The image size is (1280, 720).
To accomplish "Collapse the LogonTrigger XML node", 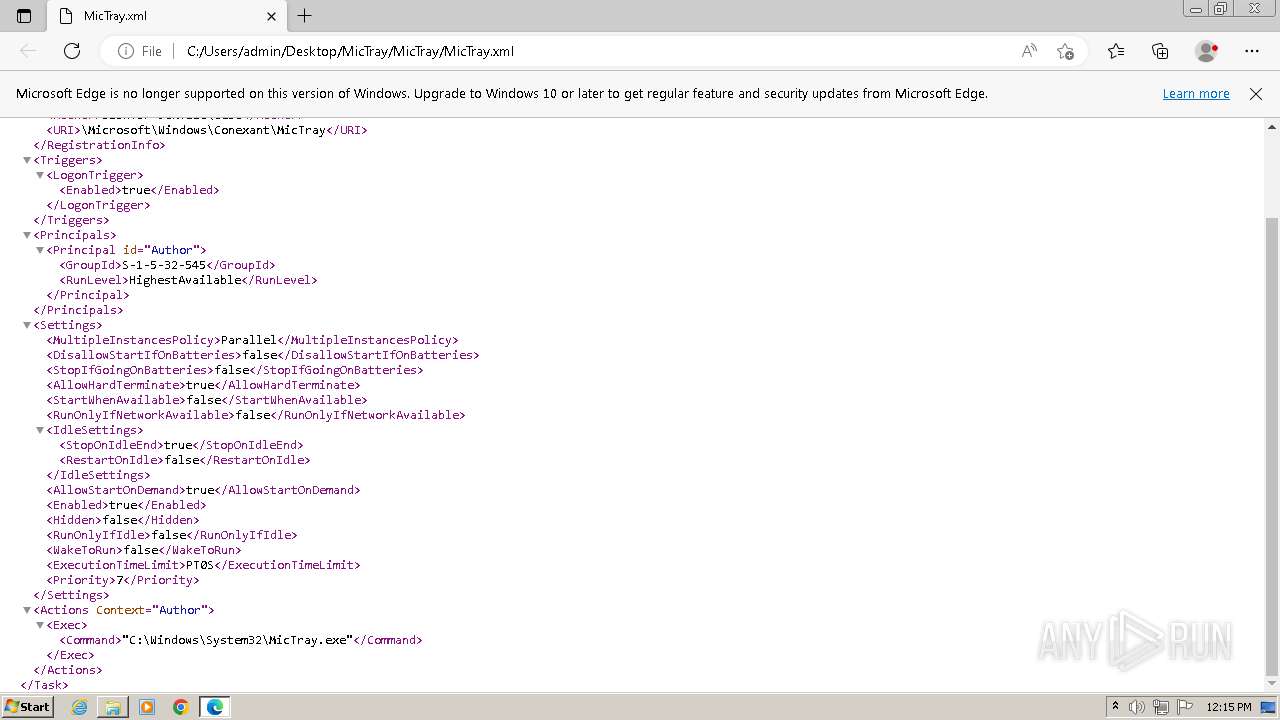I will [41, 175].
